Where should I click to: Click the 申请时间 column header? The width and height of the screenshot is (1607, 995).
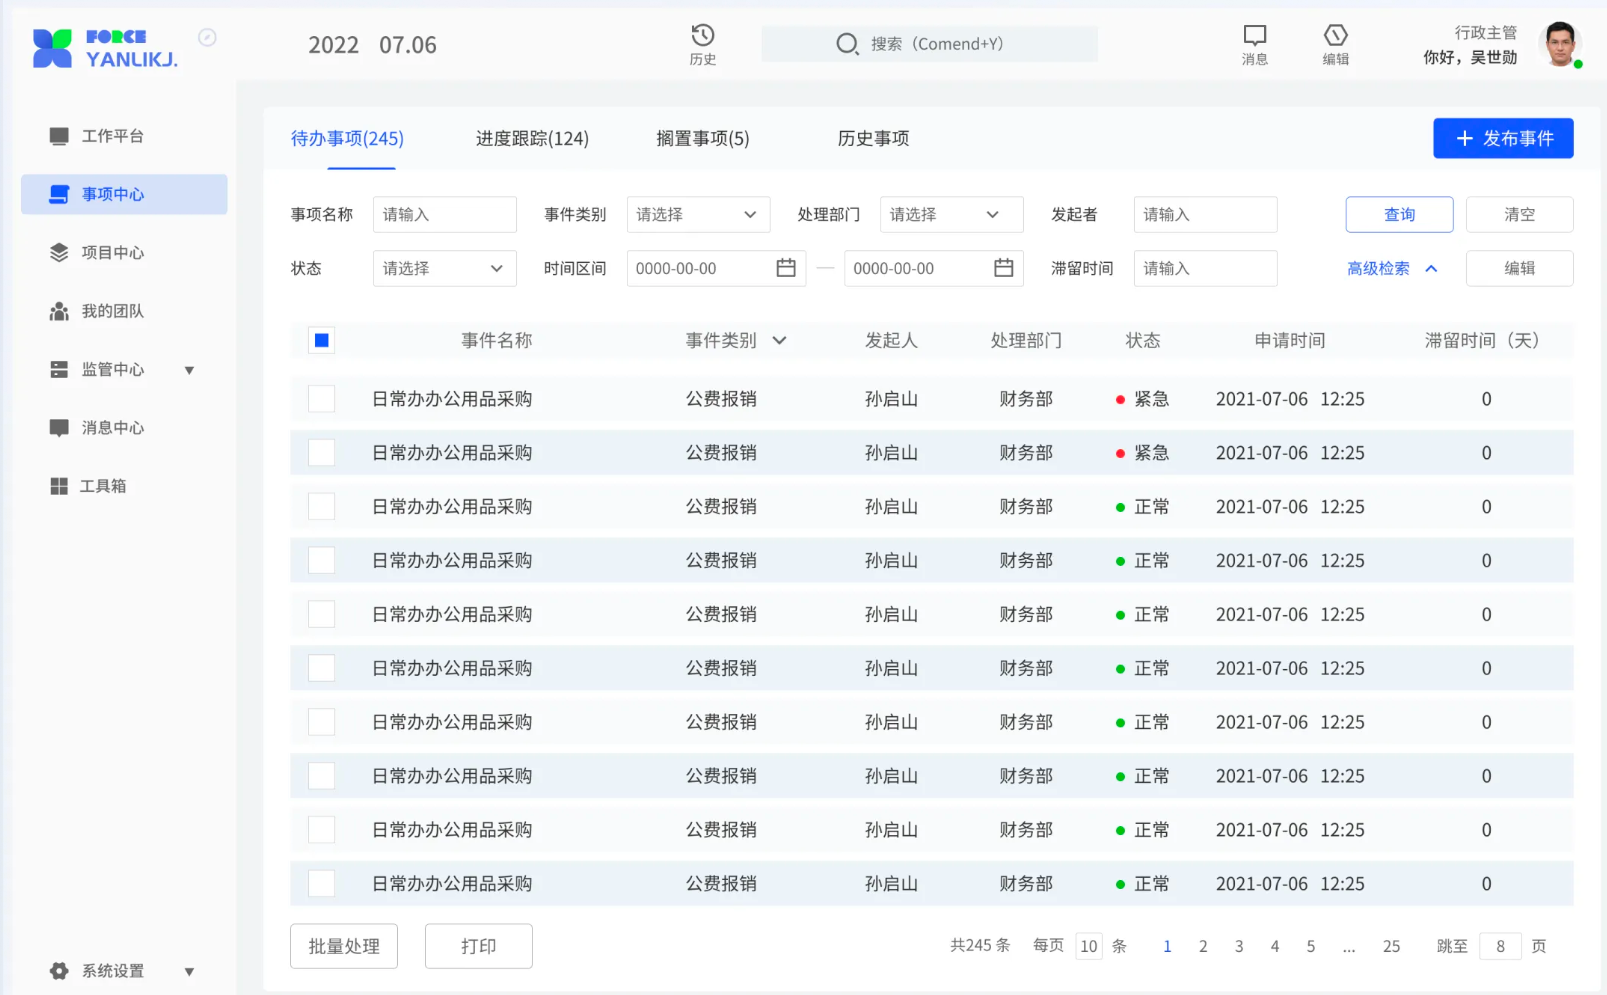1290,341
